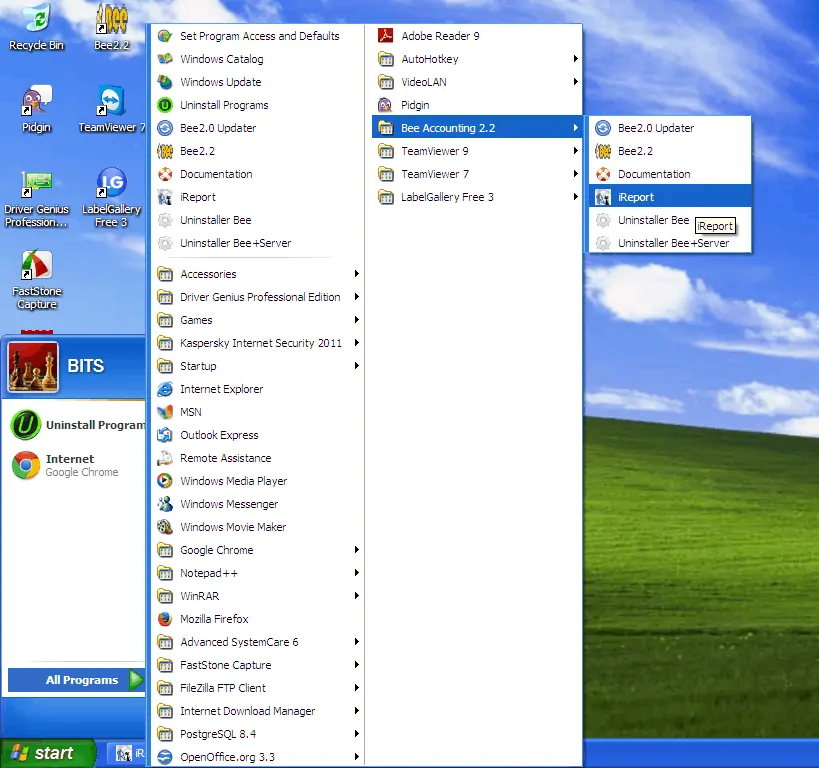
Task: Start Windows Media Player
Action: point(257,481)
